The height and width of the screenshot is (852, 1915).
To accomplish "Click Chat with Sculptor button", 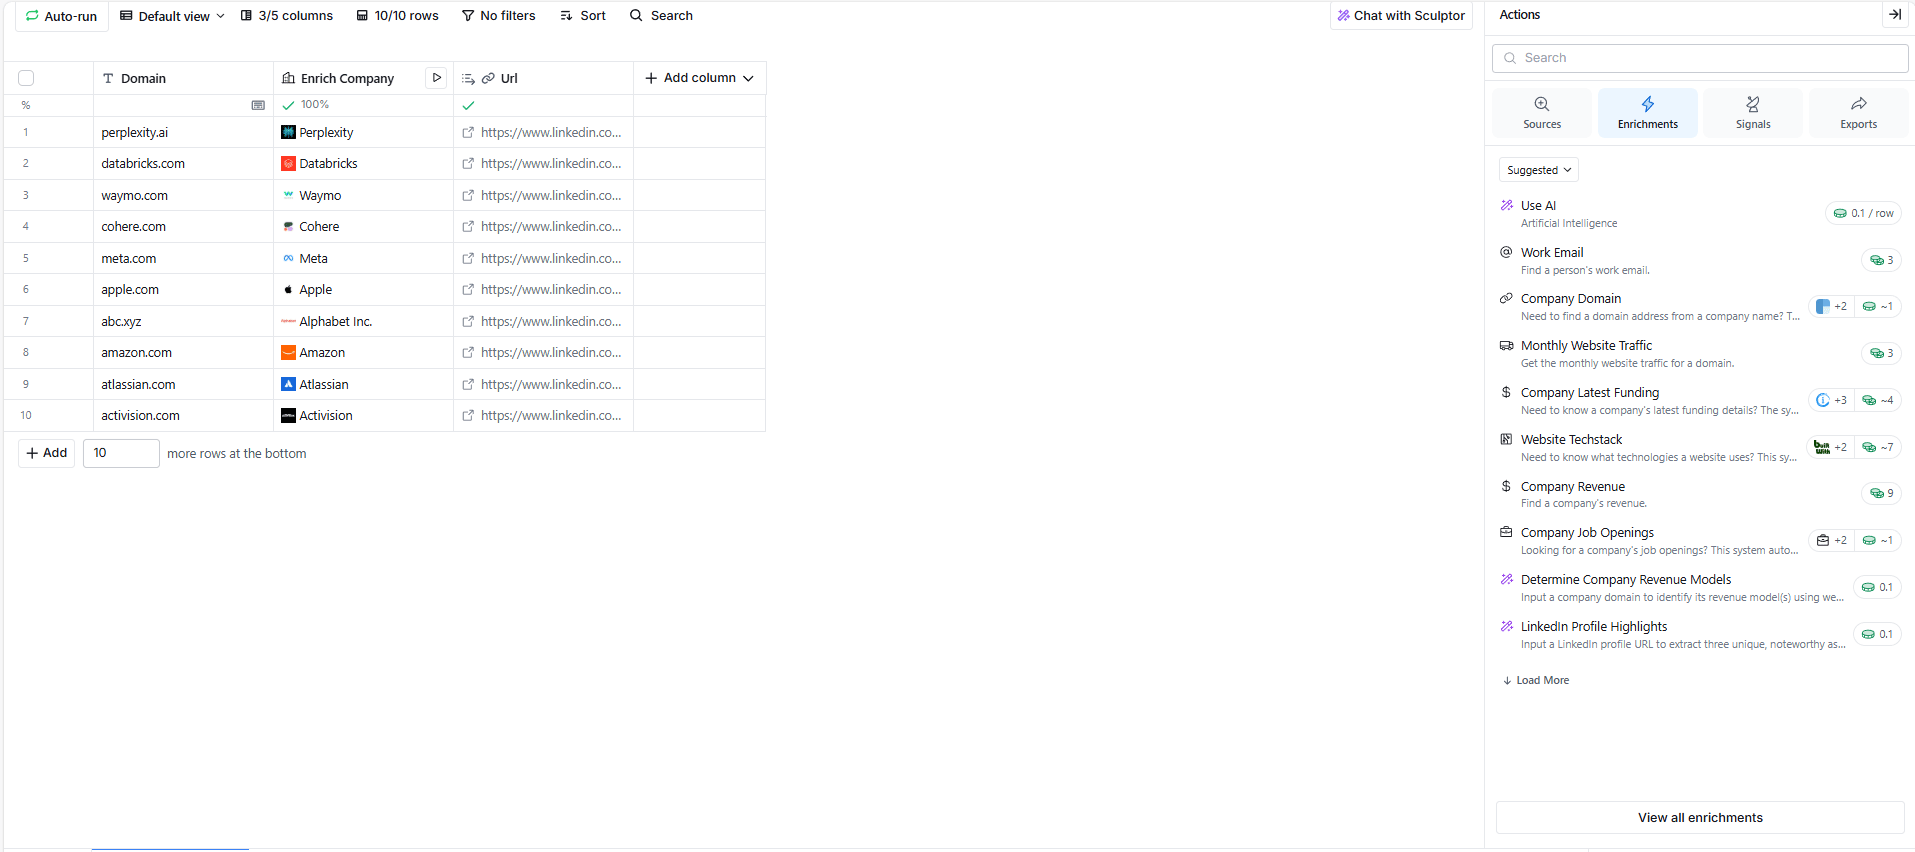I will 1401,16.
